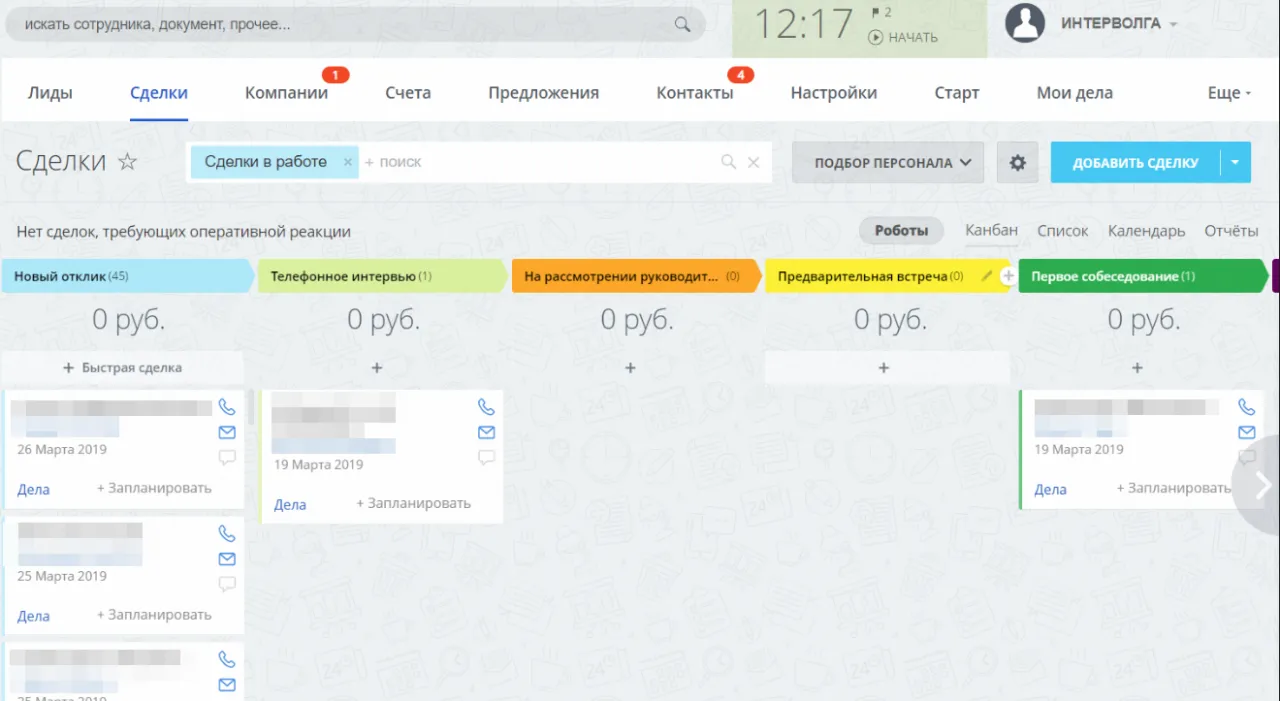Open the gear settings button
Viewport: 1280px width, 701px height.
(1017, 162)
